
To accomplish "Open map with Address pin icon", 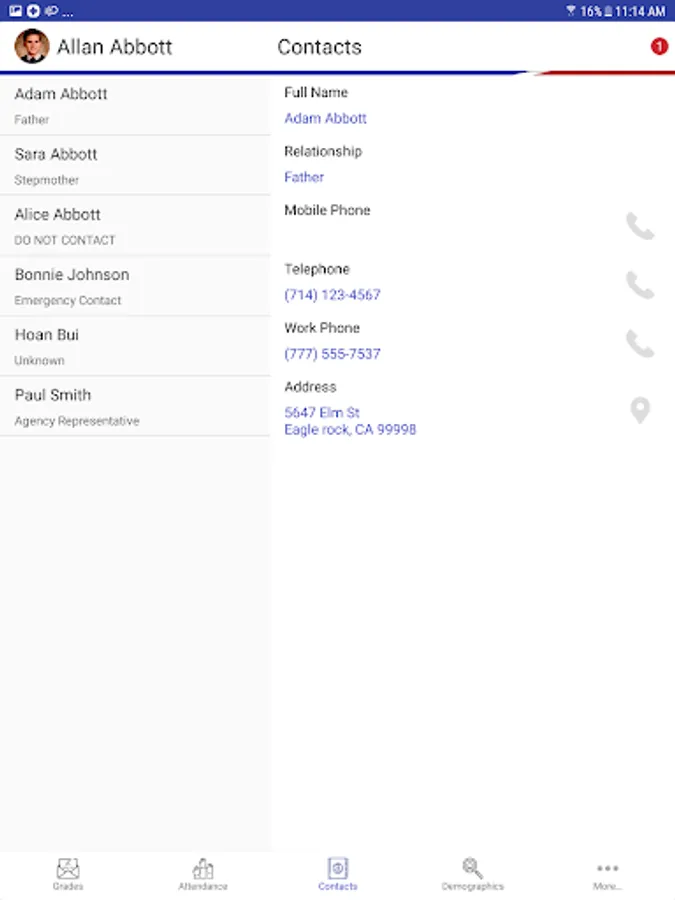I will [x=640, y=410].
